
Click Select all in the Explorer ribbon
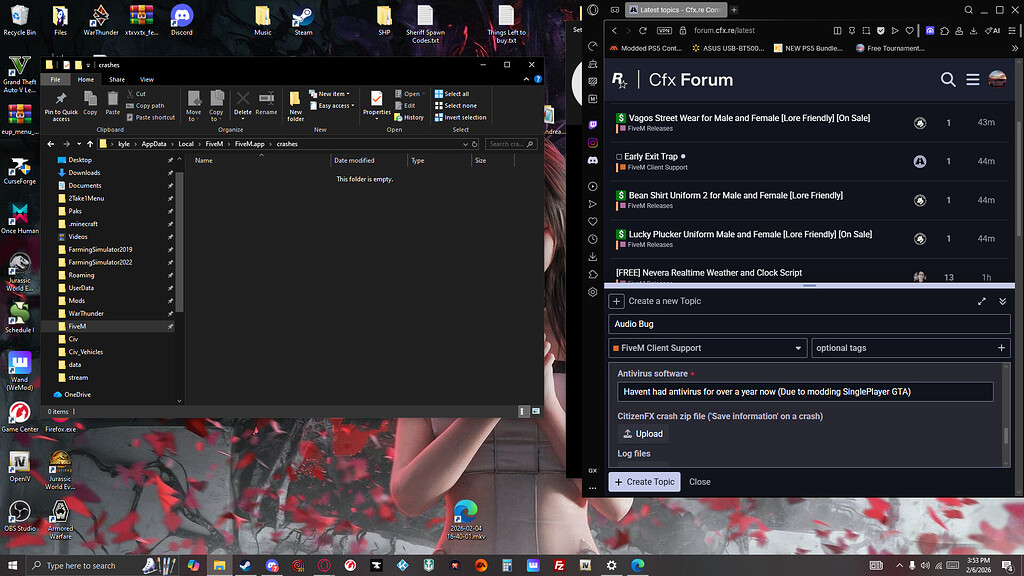[x=451, y=94]
